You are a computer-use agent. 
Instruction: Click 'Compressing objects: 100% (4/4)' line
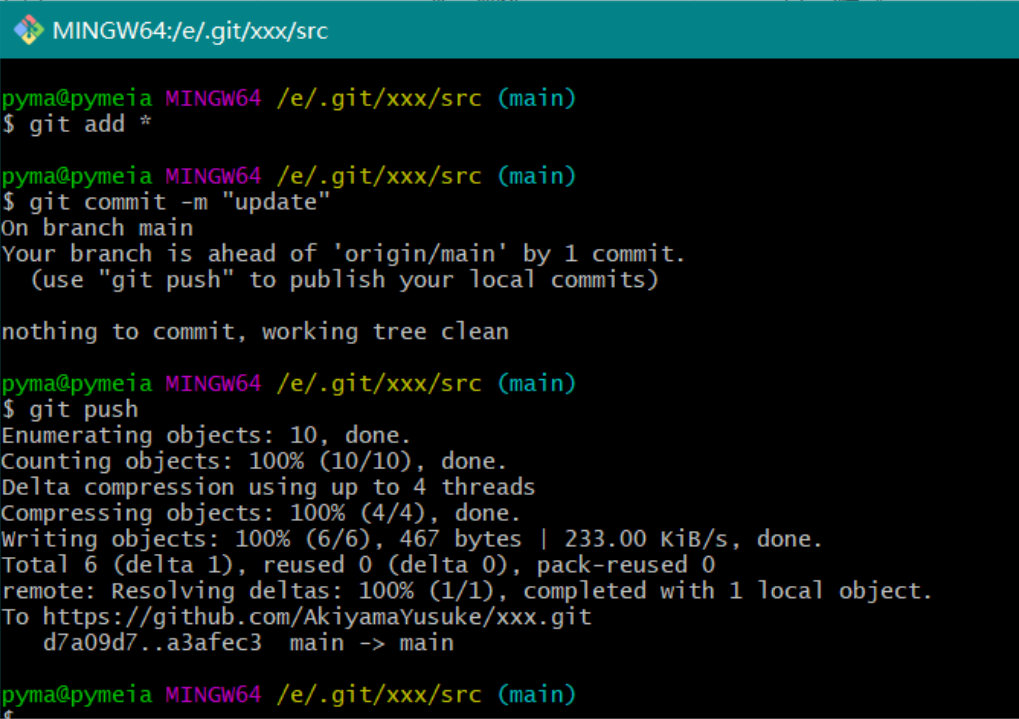point(261,513)
